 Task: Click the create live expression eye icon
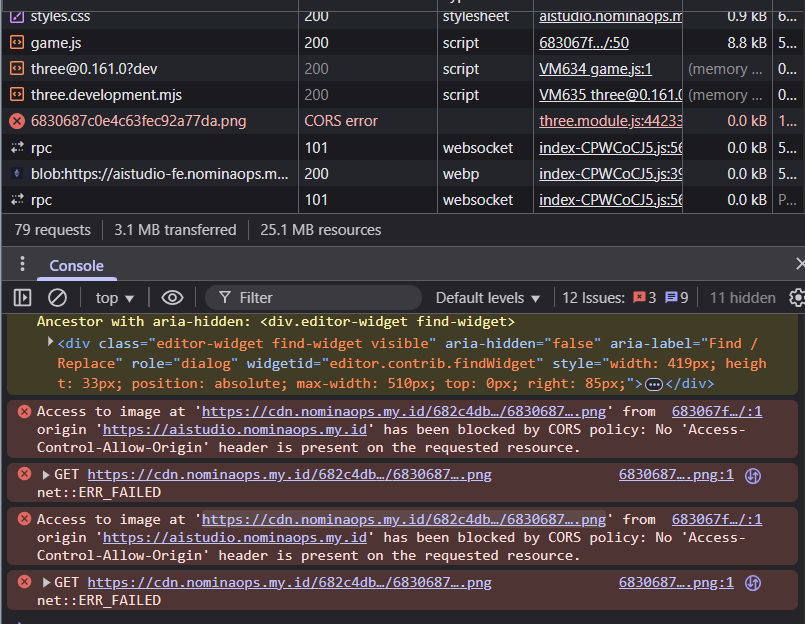(171, 297)
